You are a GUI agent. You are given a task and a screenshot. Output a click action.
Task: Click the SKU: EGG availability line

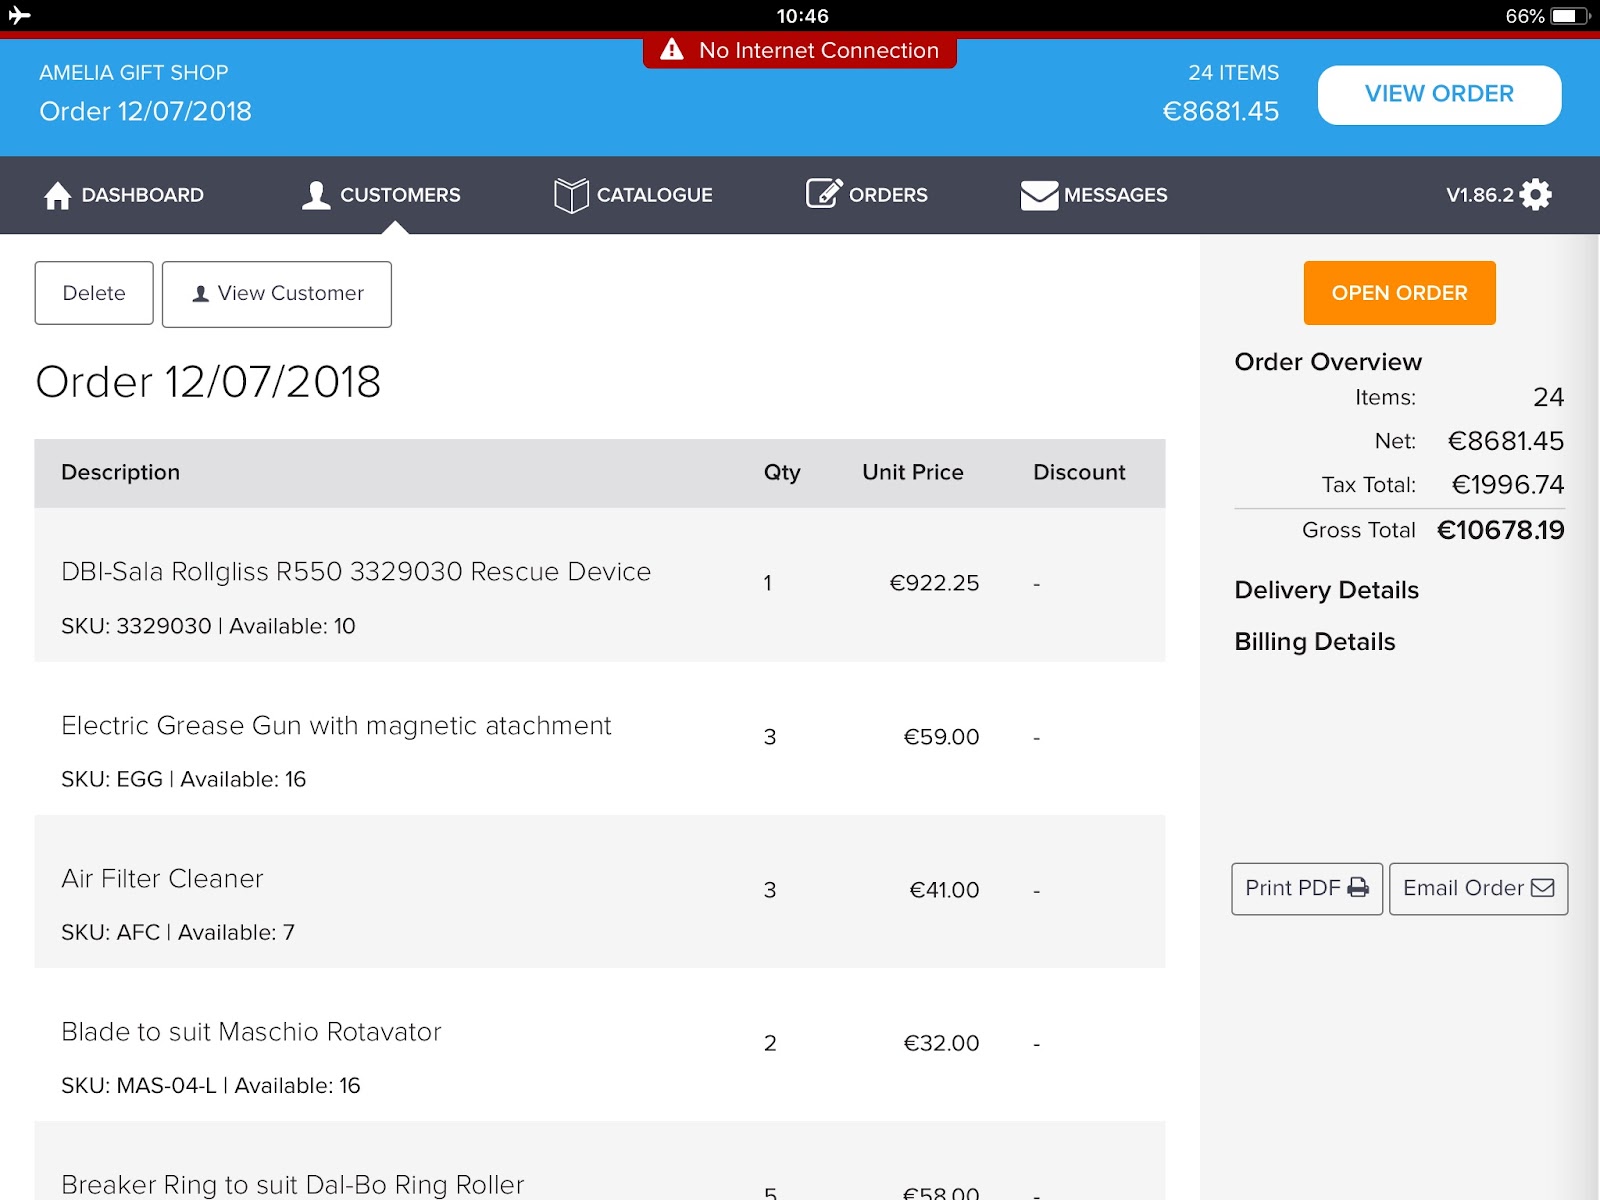coord(183,779)
